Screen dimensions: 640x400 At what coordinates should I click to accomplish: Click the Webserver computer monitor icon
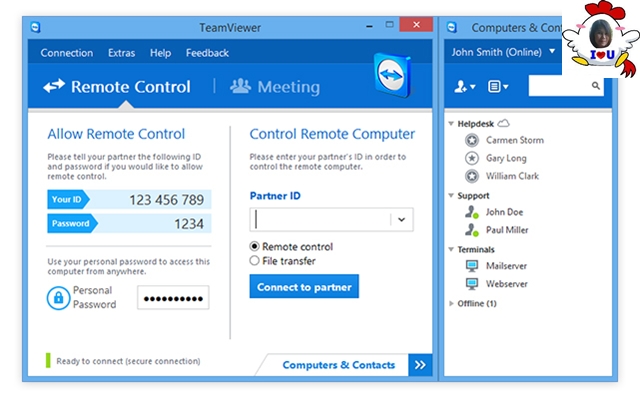(472, 284)
